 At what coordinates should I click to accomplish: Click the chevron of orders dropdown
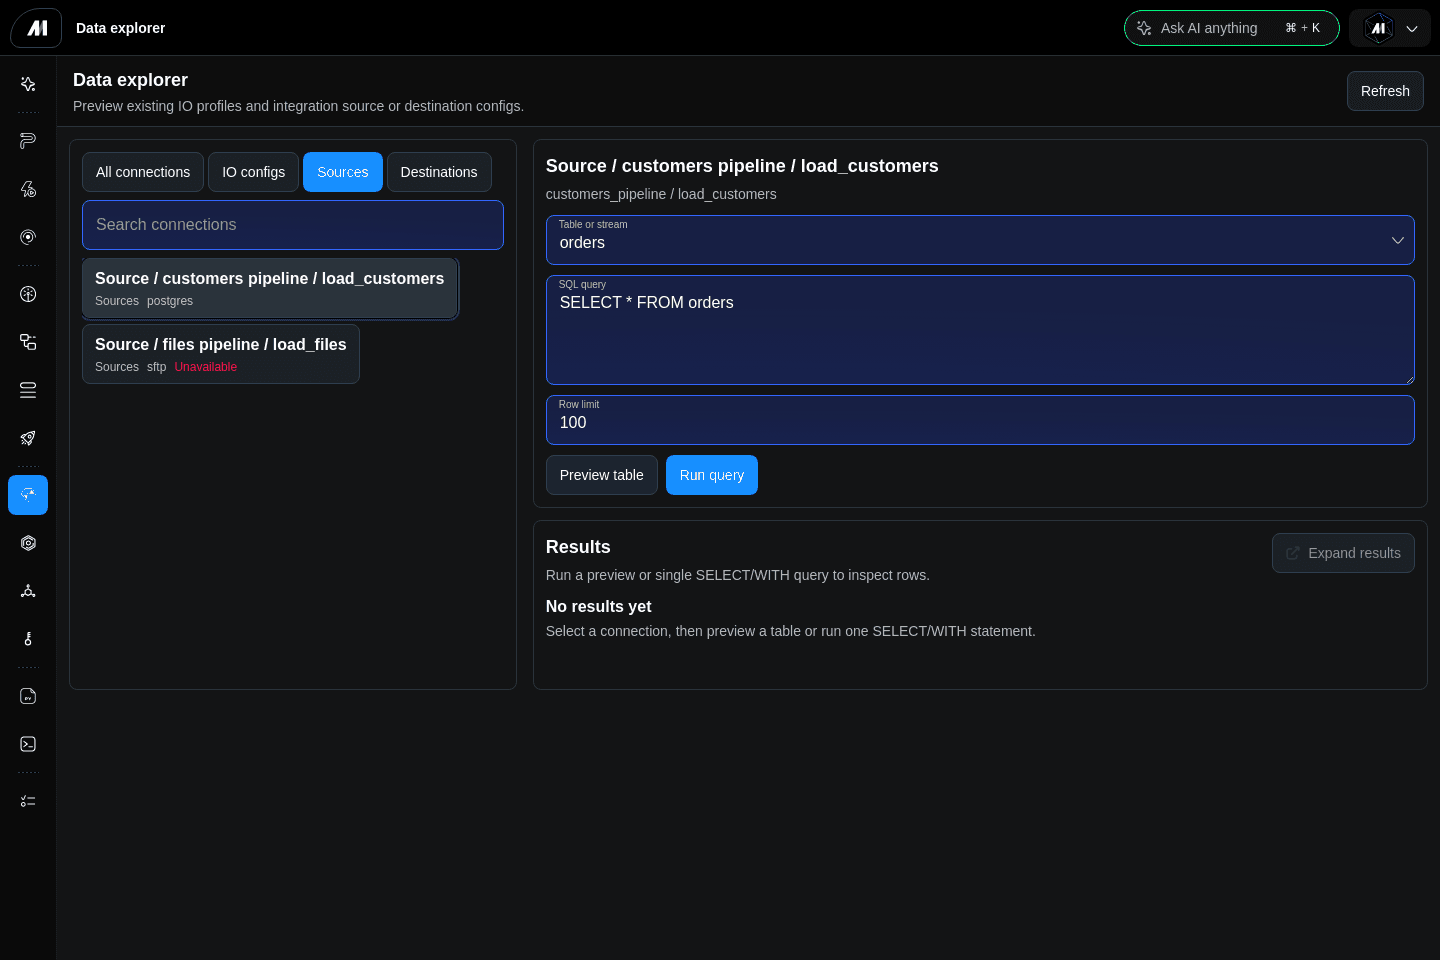(1398, 241)
